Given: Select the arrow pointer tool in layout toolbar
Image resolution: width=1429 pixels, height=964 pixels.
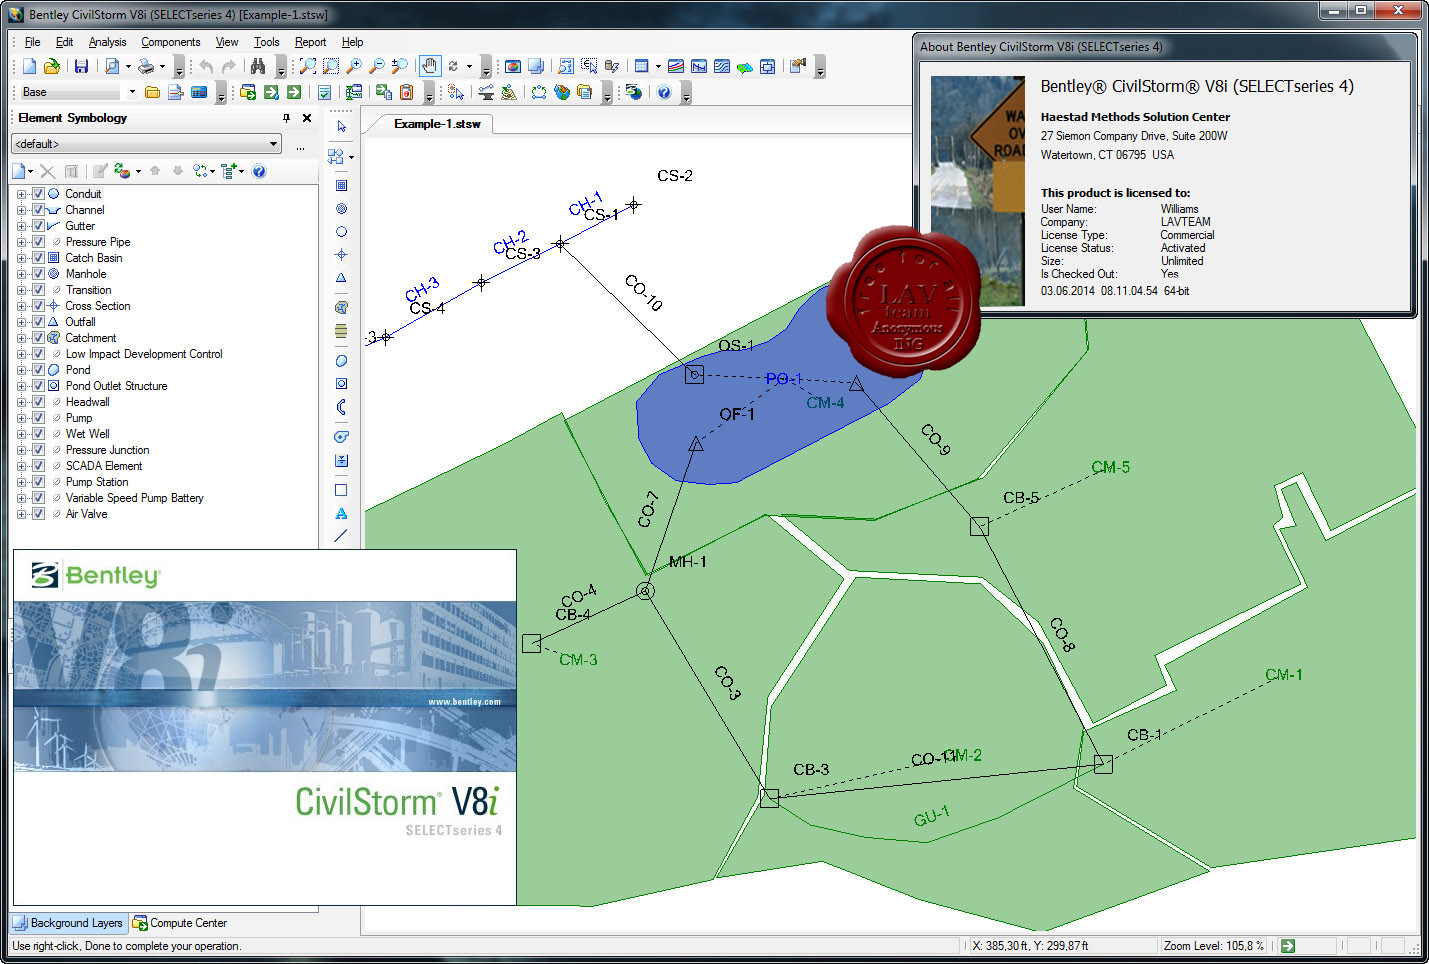Looking at the screenshot, I should (x=341, y=127).
